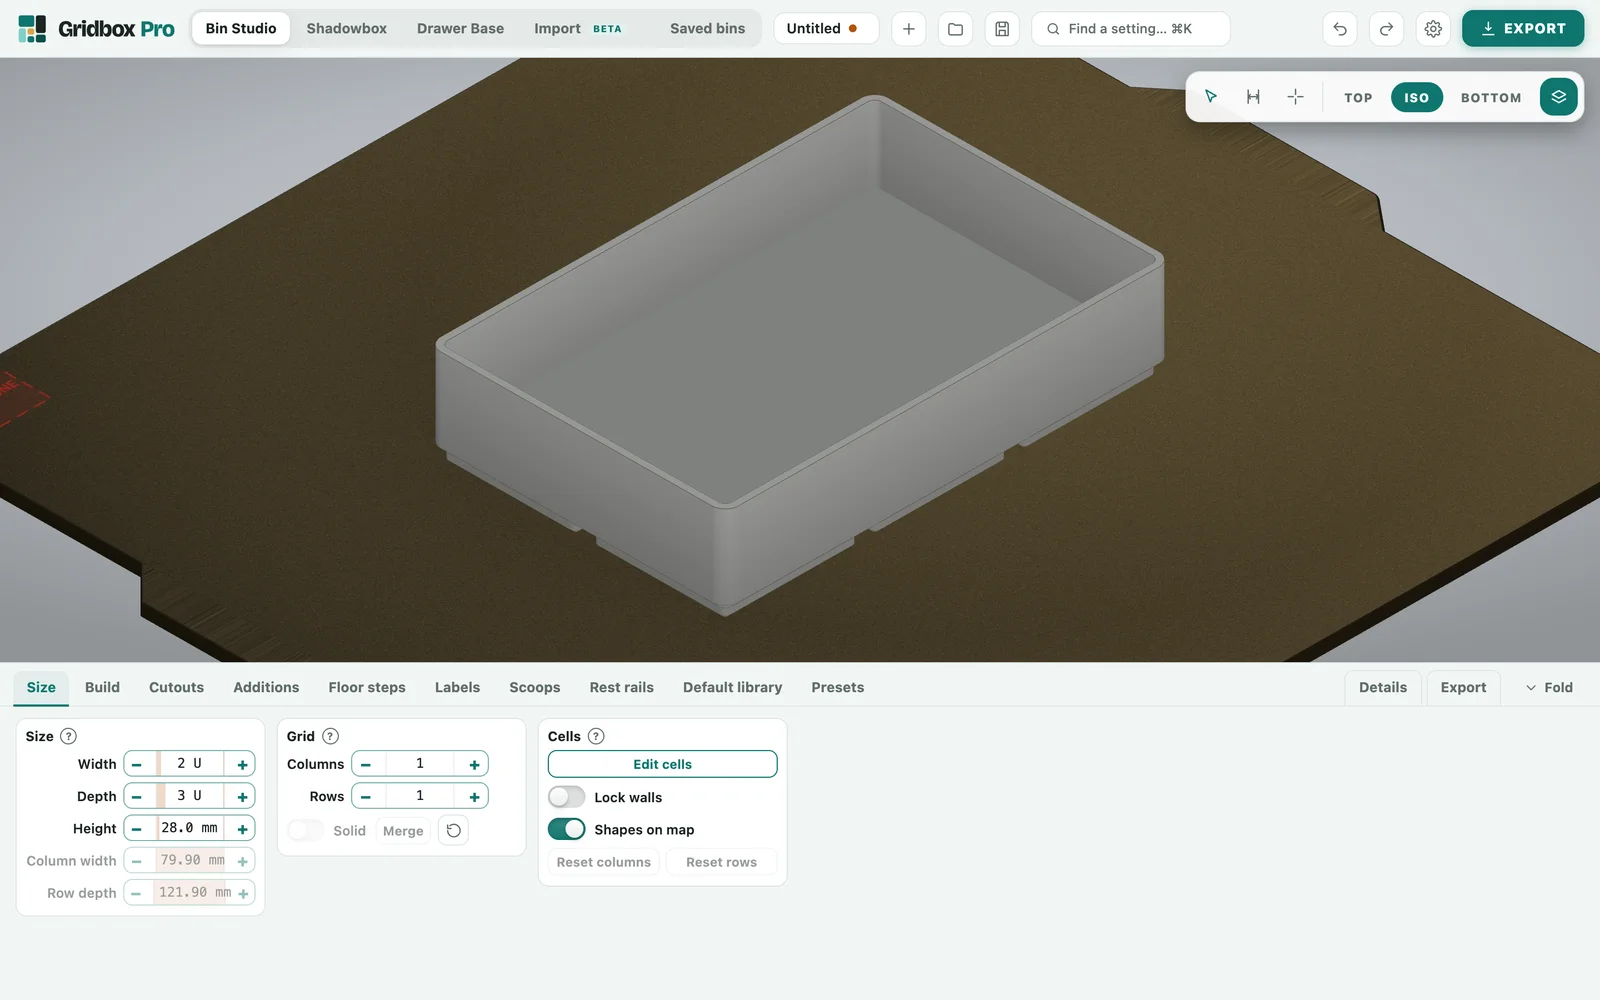Open help for Cells section
Viewport: 1600px width, 1000px height.
[596, 736]
